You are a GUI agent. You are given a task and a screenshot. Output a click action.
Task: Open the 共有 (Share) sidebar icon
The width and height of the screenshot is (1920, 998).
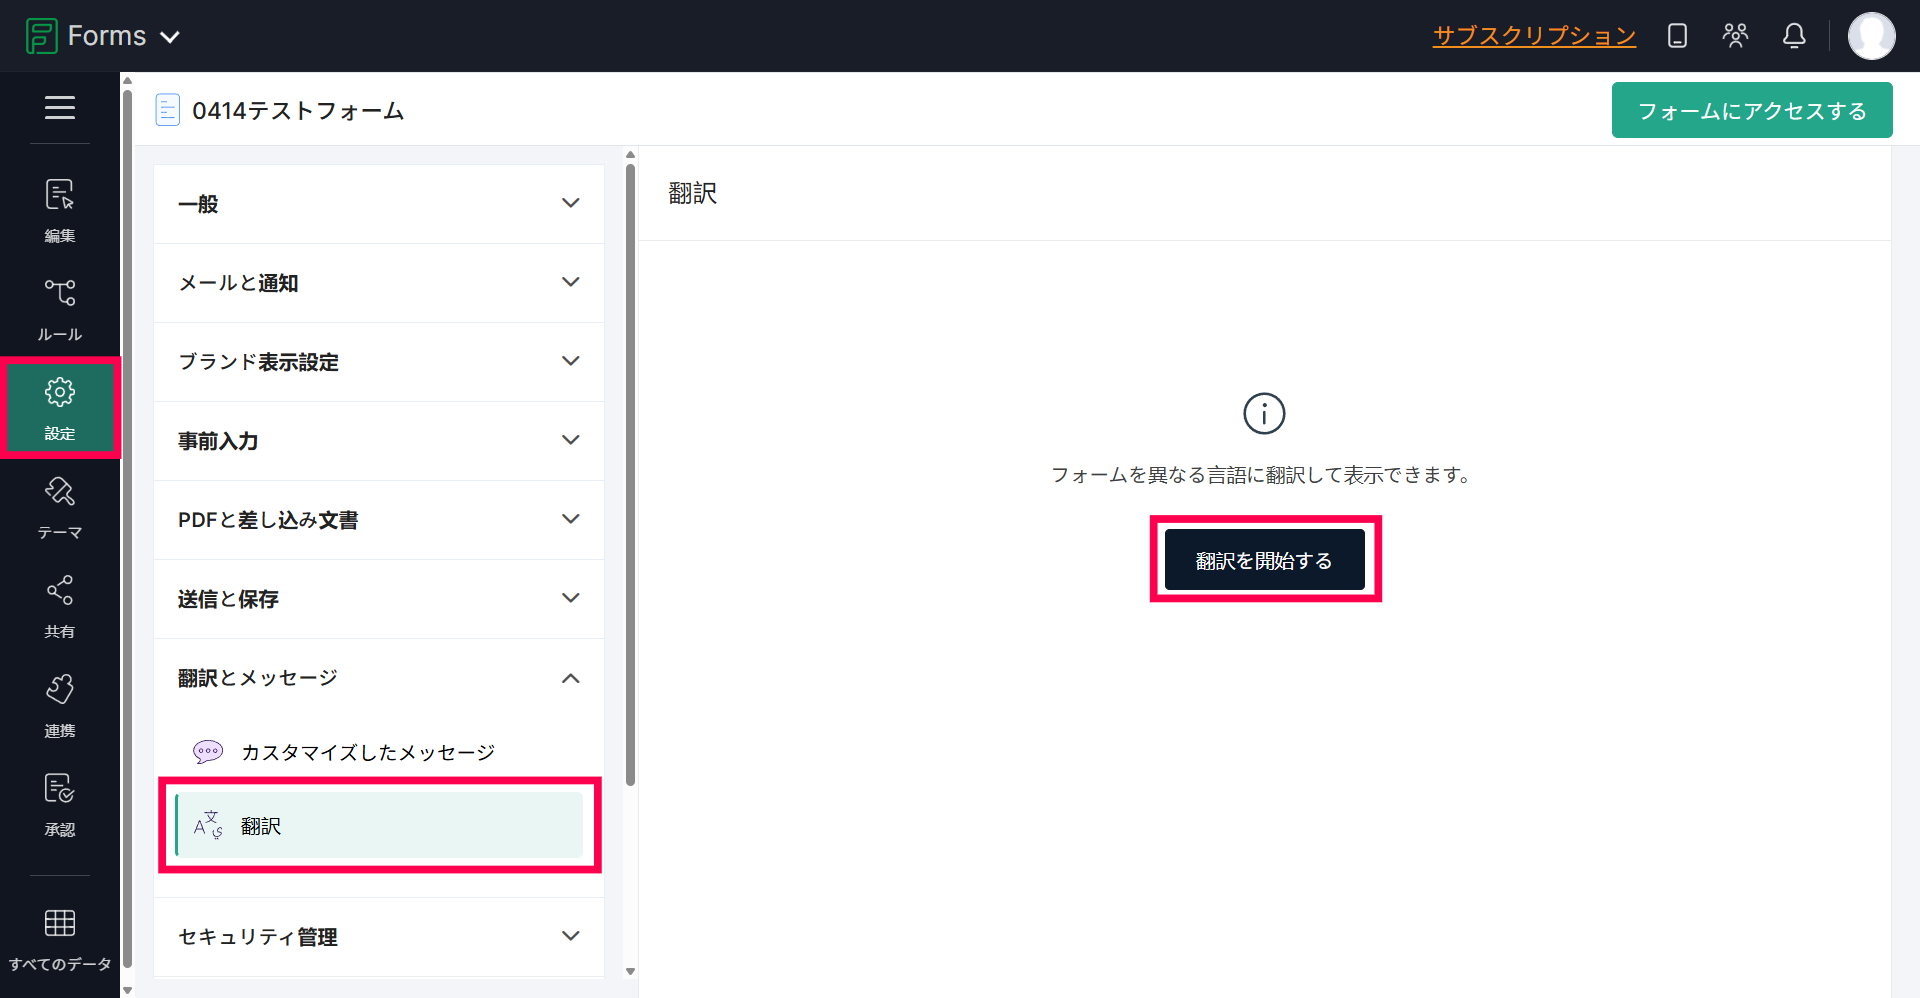[59, 605]
